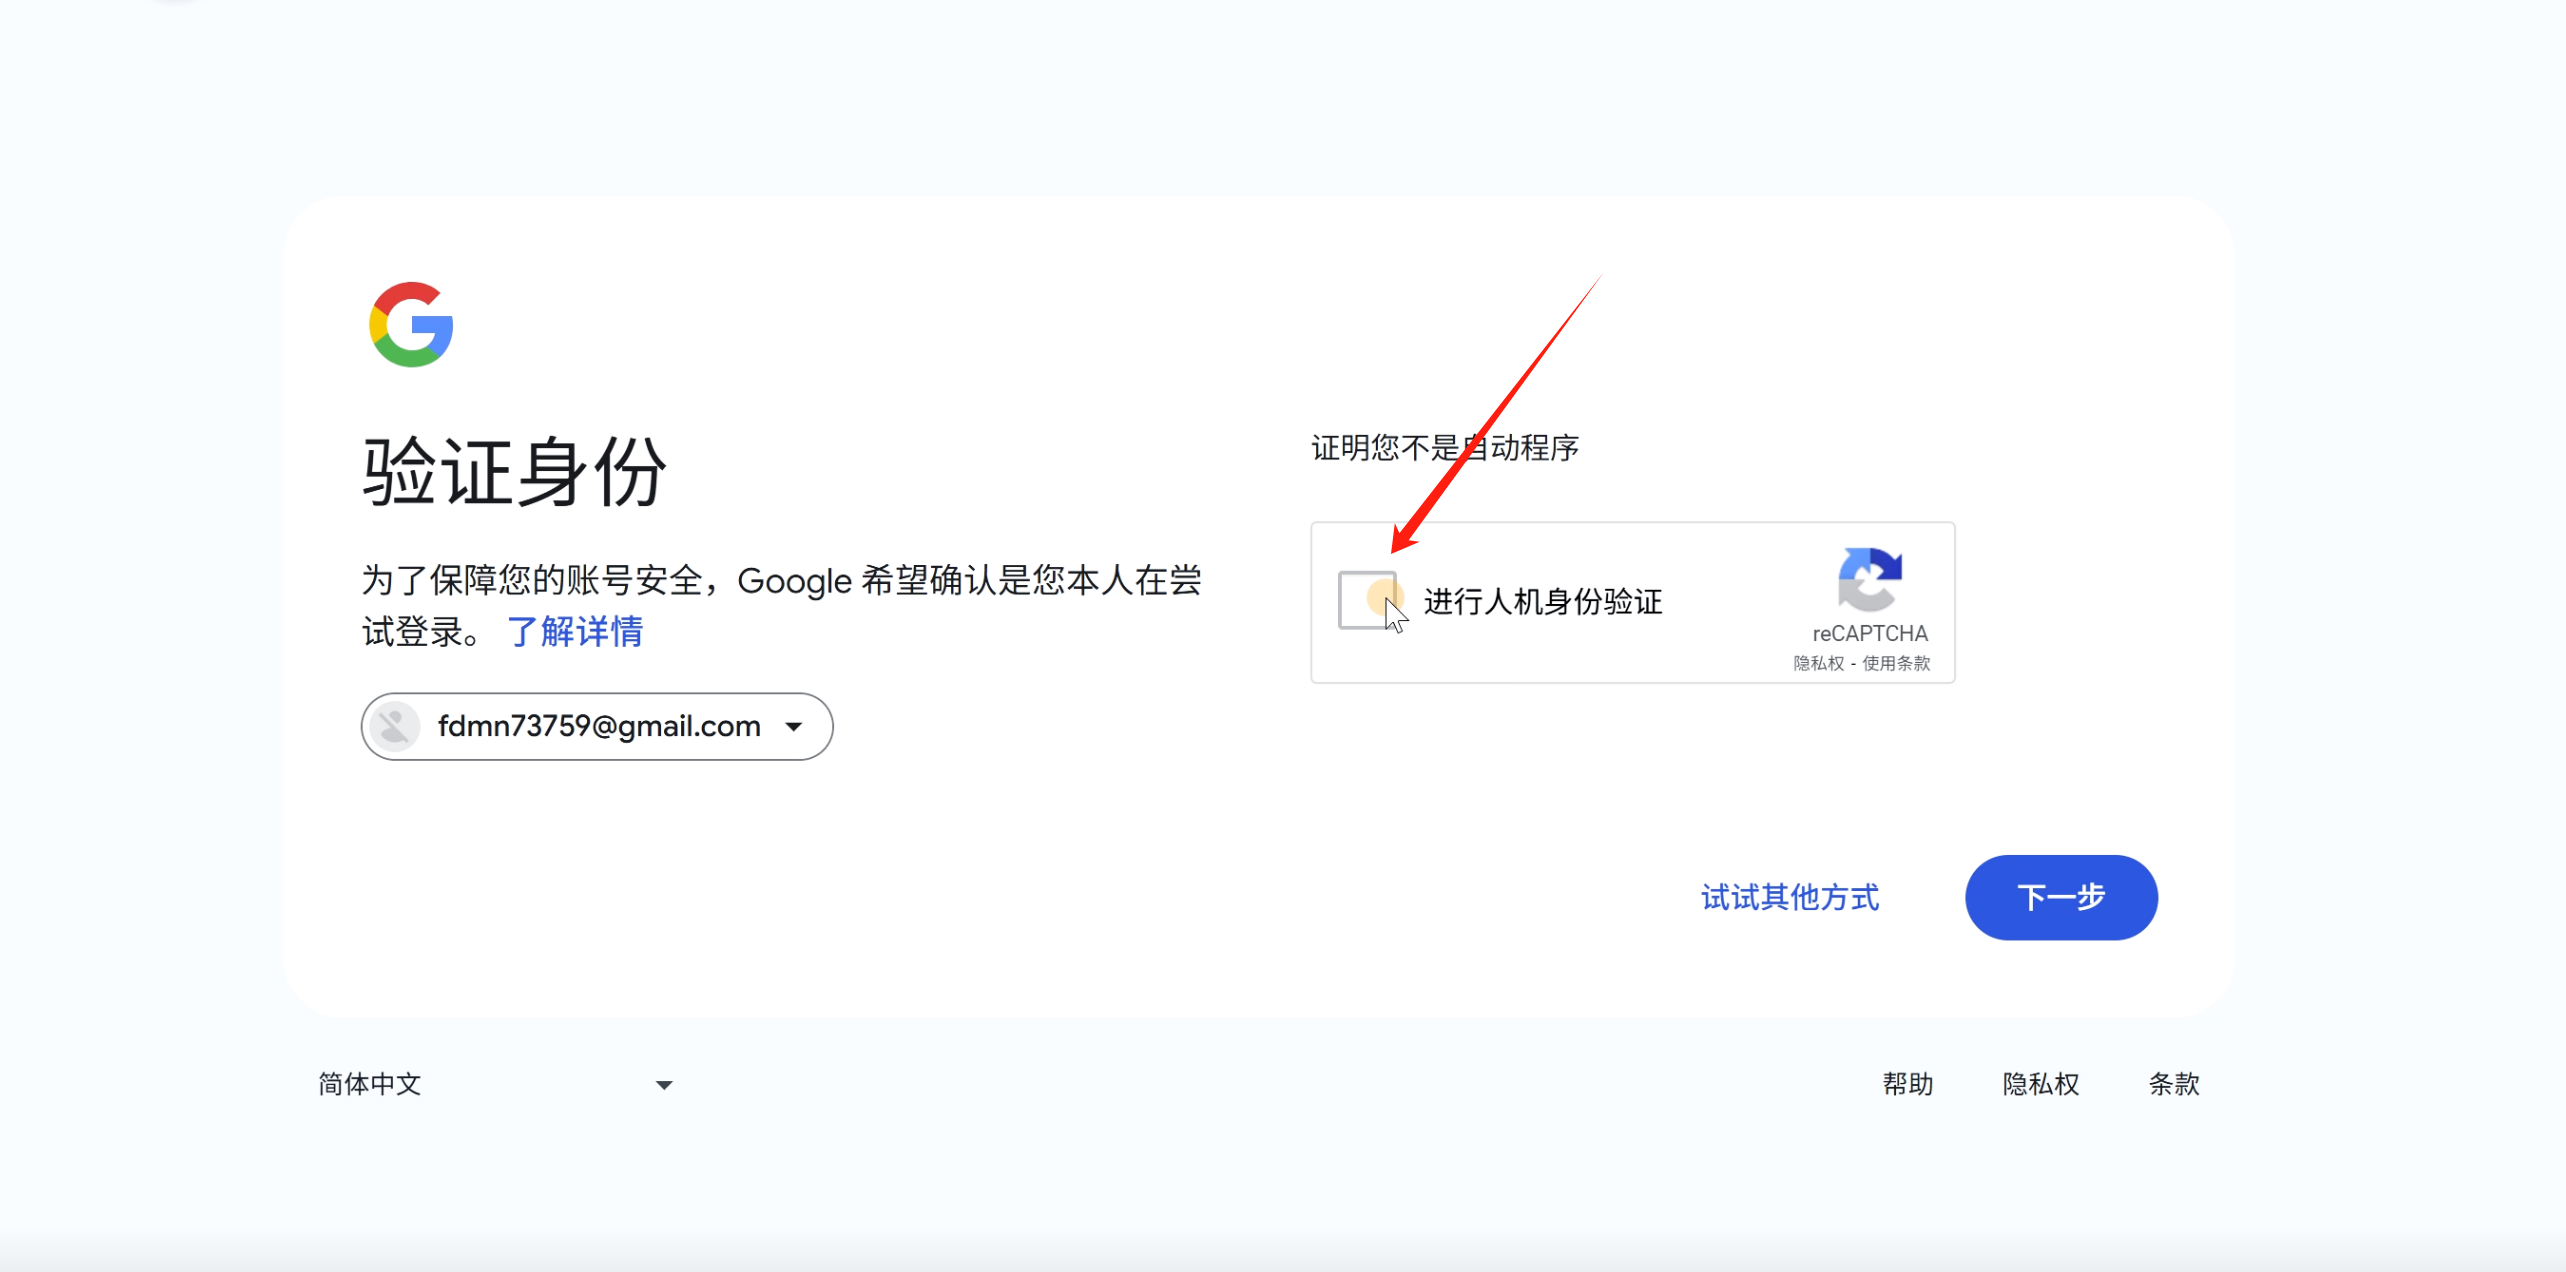Viewport: 2566px width, 1272px height.
Task: Click the reCAPTCHA text label
Action: pos(1869,633)
